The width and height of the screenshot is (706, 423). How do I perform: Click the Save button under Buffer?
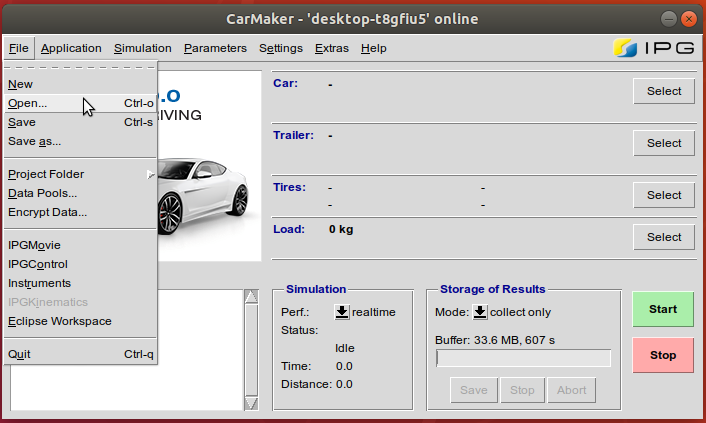coord(474,390)
